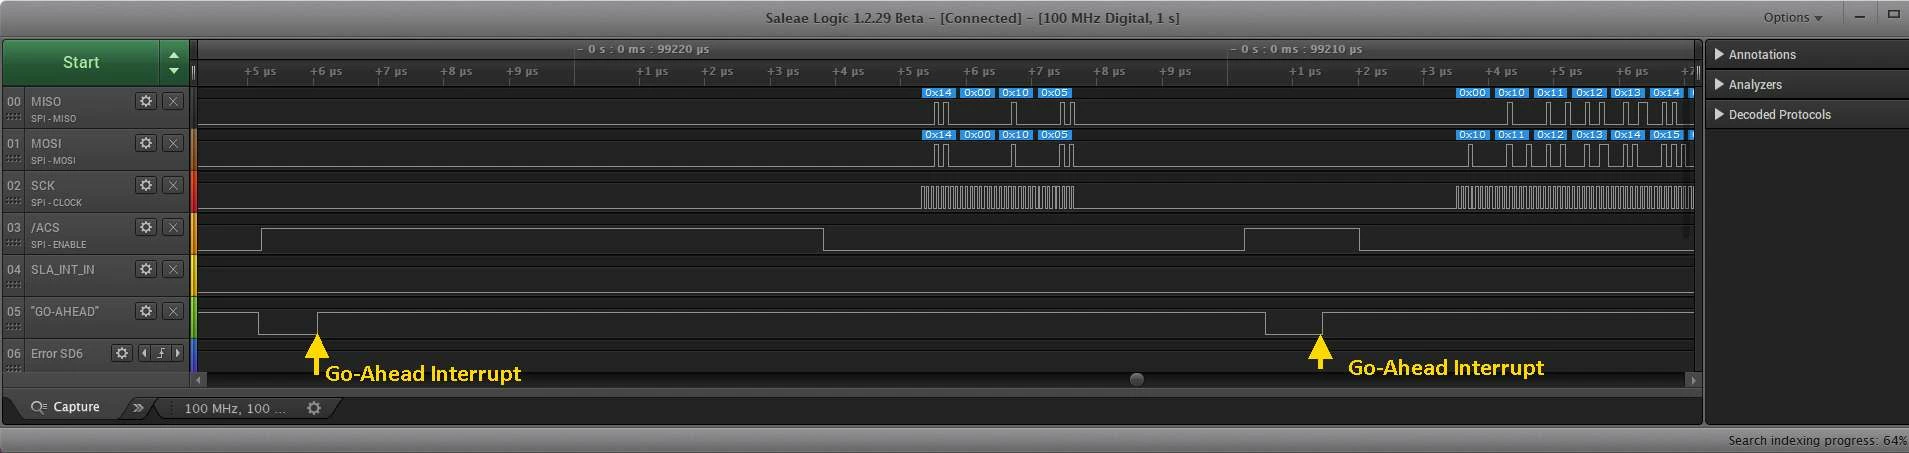Viewport: 1909px width, 453px height.
Task: Click first MISO decoded byte 0x14
Action: click(938, 92)
